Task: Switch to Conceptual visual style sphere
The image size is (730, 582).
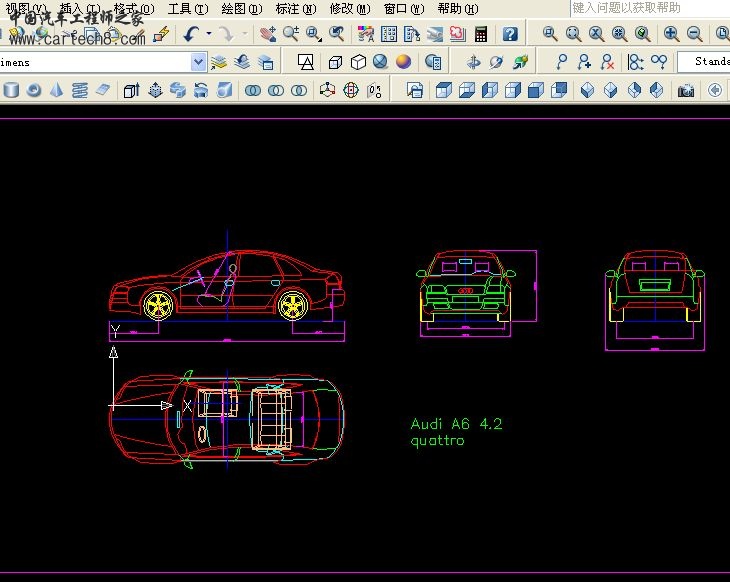Action: click(x=404, y=62)
